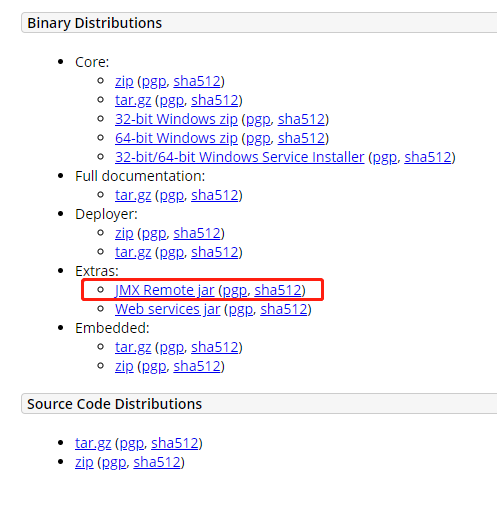Viewport: 497px width, 510px height.
Task: Open pgp signature for JMX Remote jar
Action: (x=235, y=291)
